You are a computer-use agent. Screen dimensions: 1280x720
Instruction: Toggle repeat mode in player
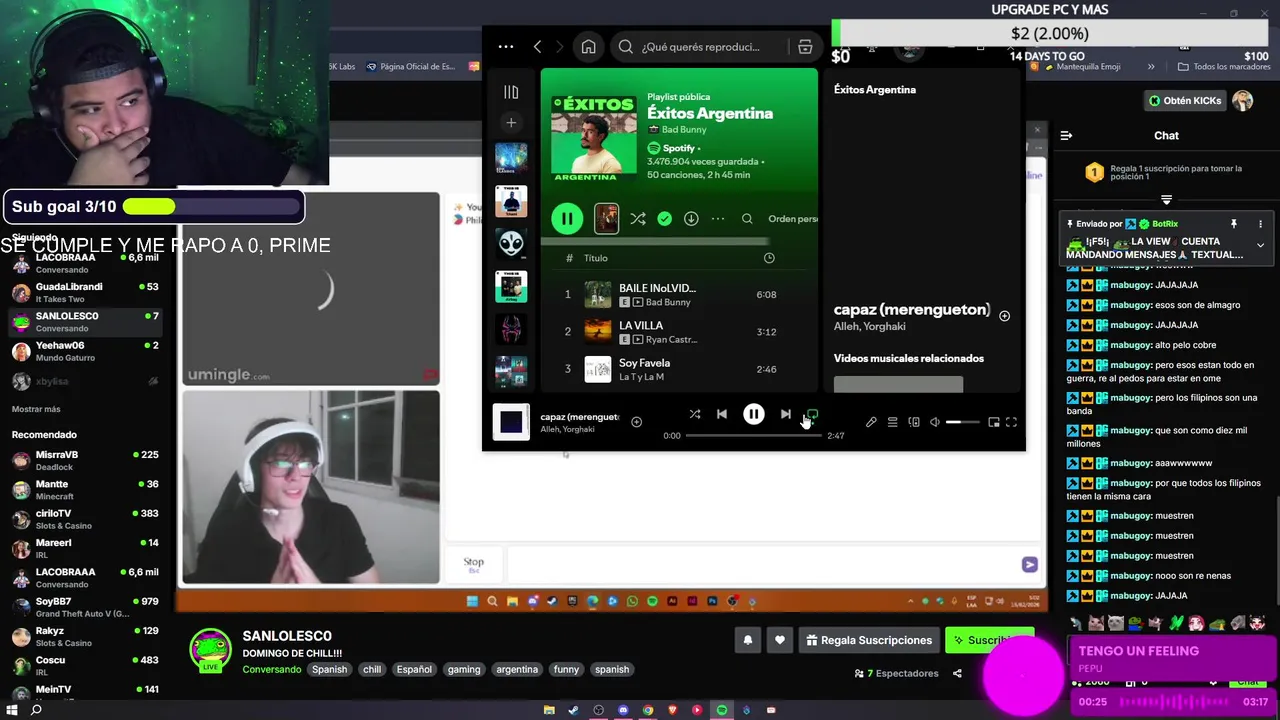[812, 414]
